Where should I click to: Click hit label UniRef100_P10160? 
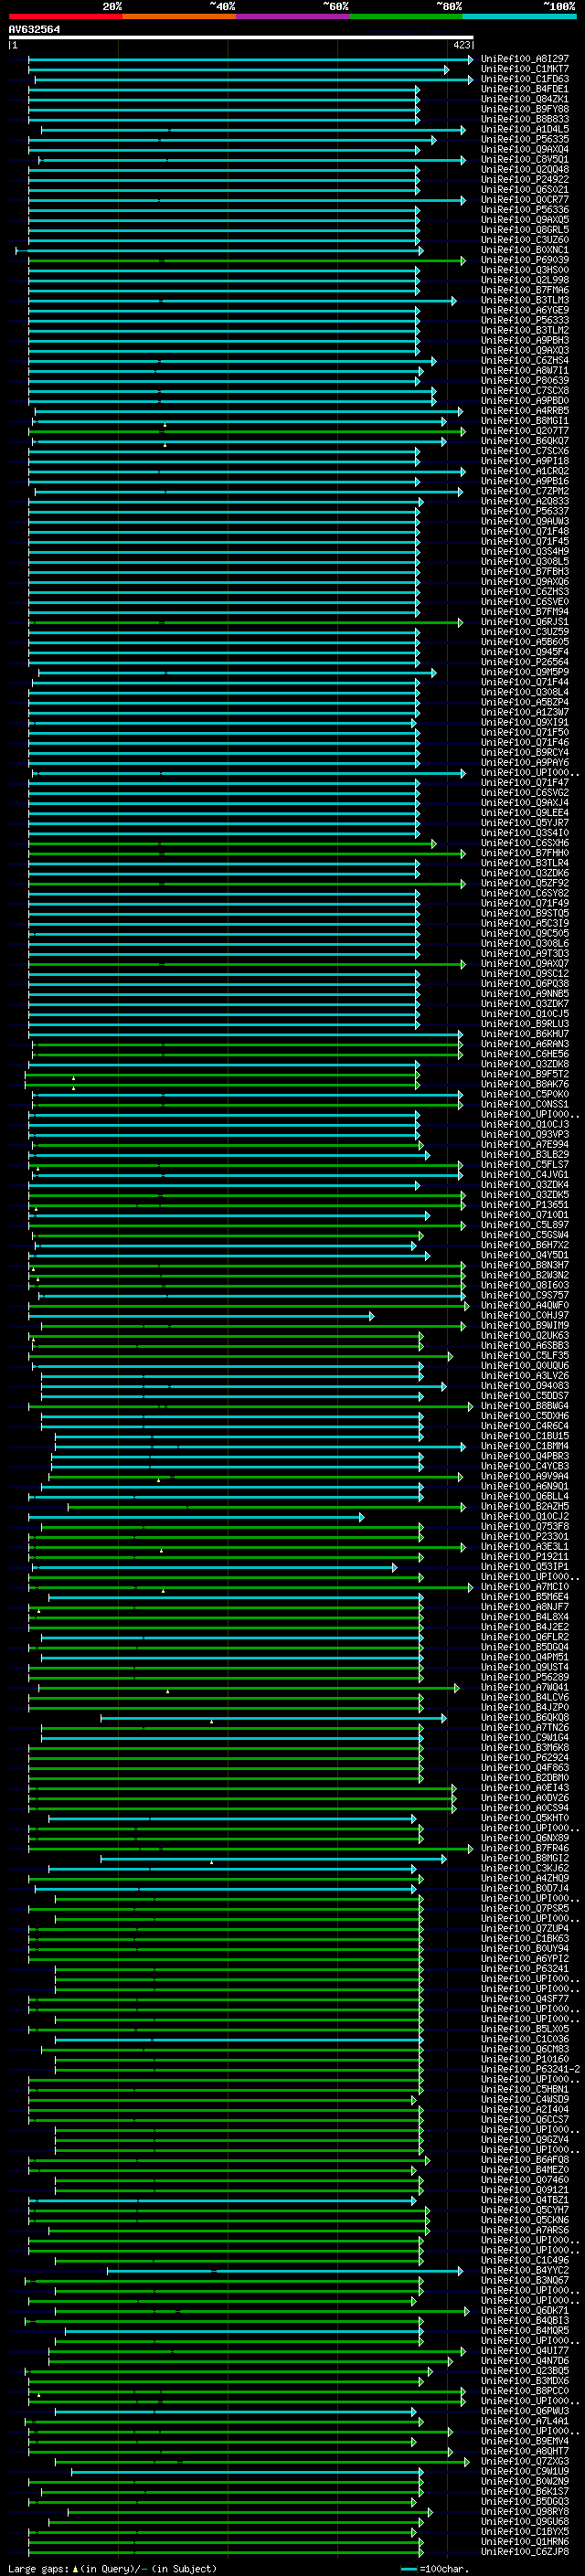click(525, 2061)
